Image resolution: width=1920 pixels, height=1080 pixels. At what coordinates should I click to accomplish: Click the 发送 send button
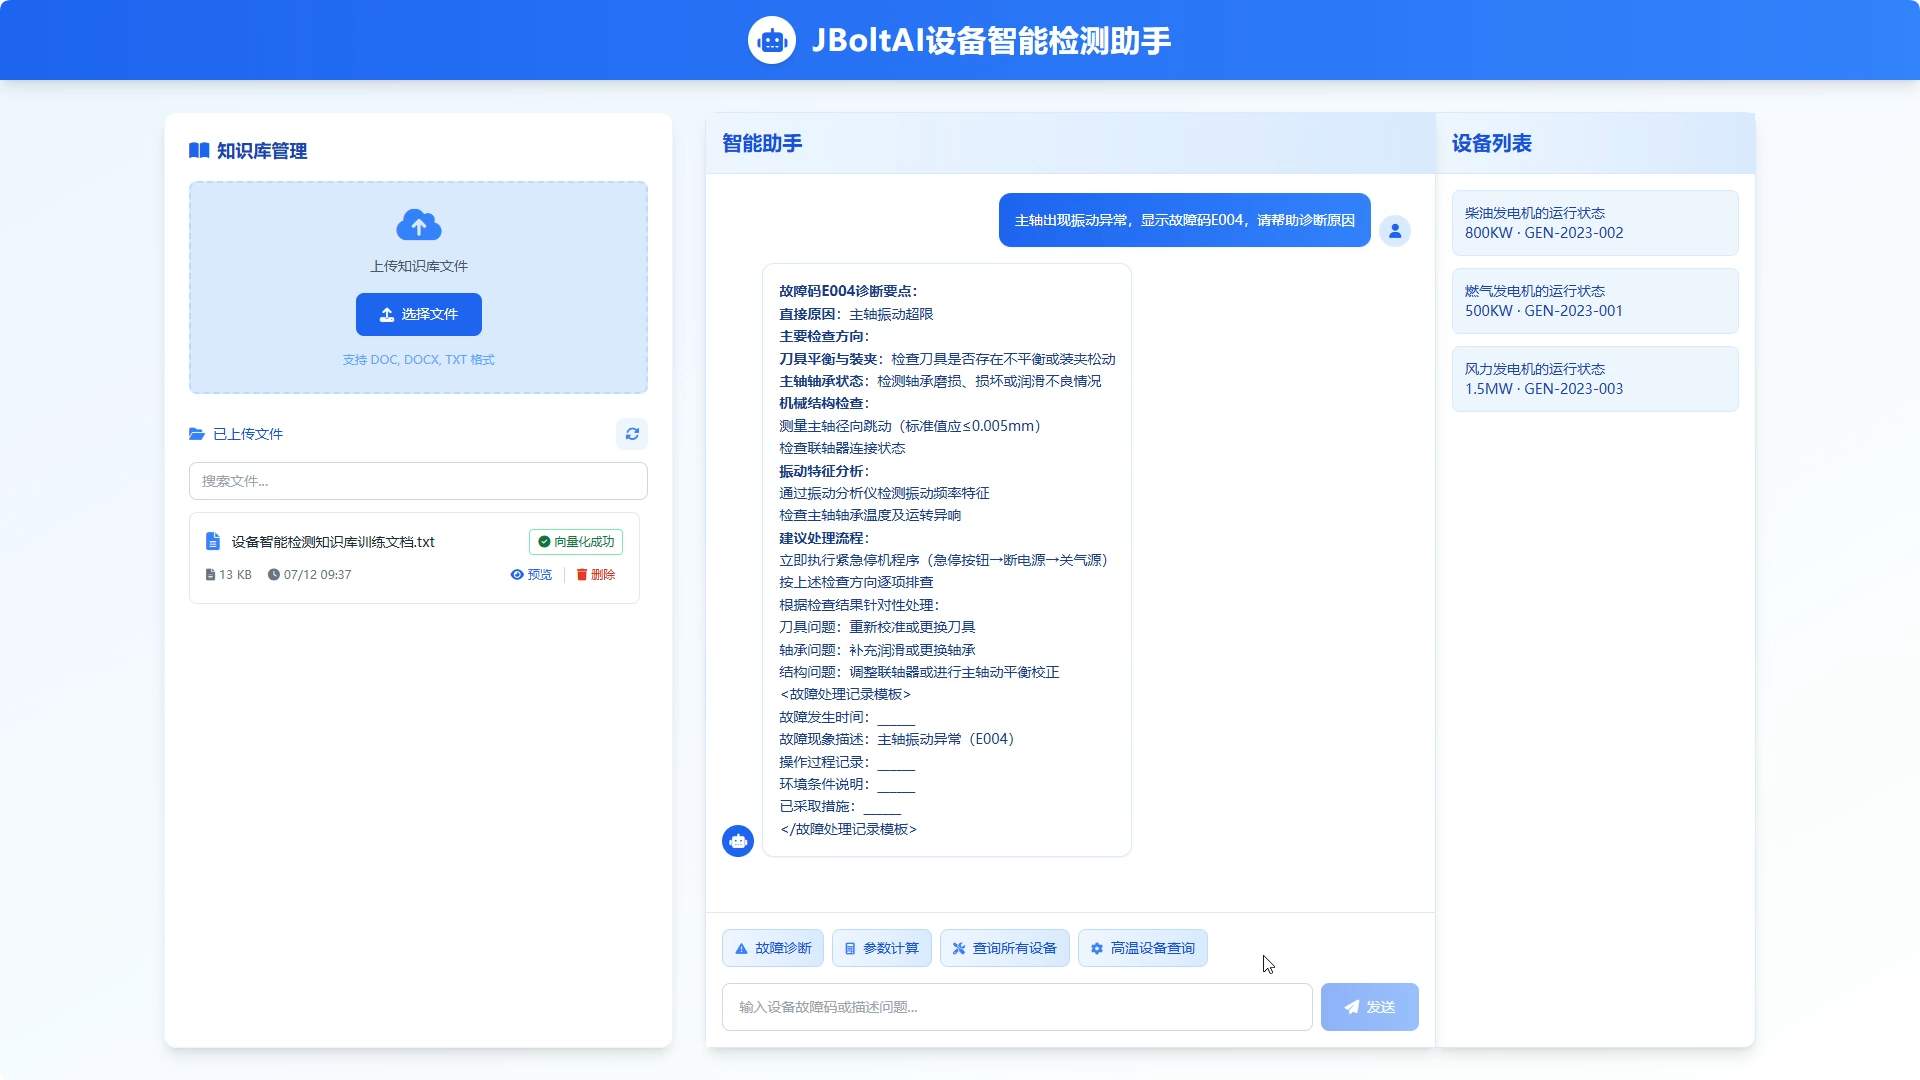pyautogui.click(x=1369, y=1007)
